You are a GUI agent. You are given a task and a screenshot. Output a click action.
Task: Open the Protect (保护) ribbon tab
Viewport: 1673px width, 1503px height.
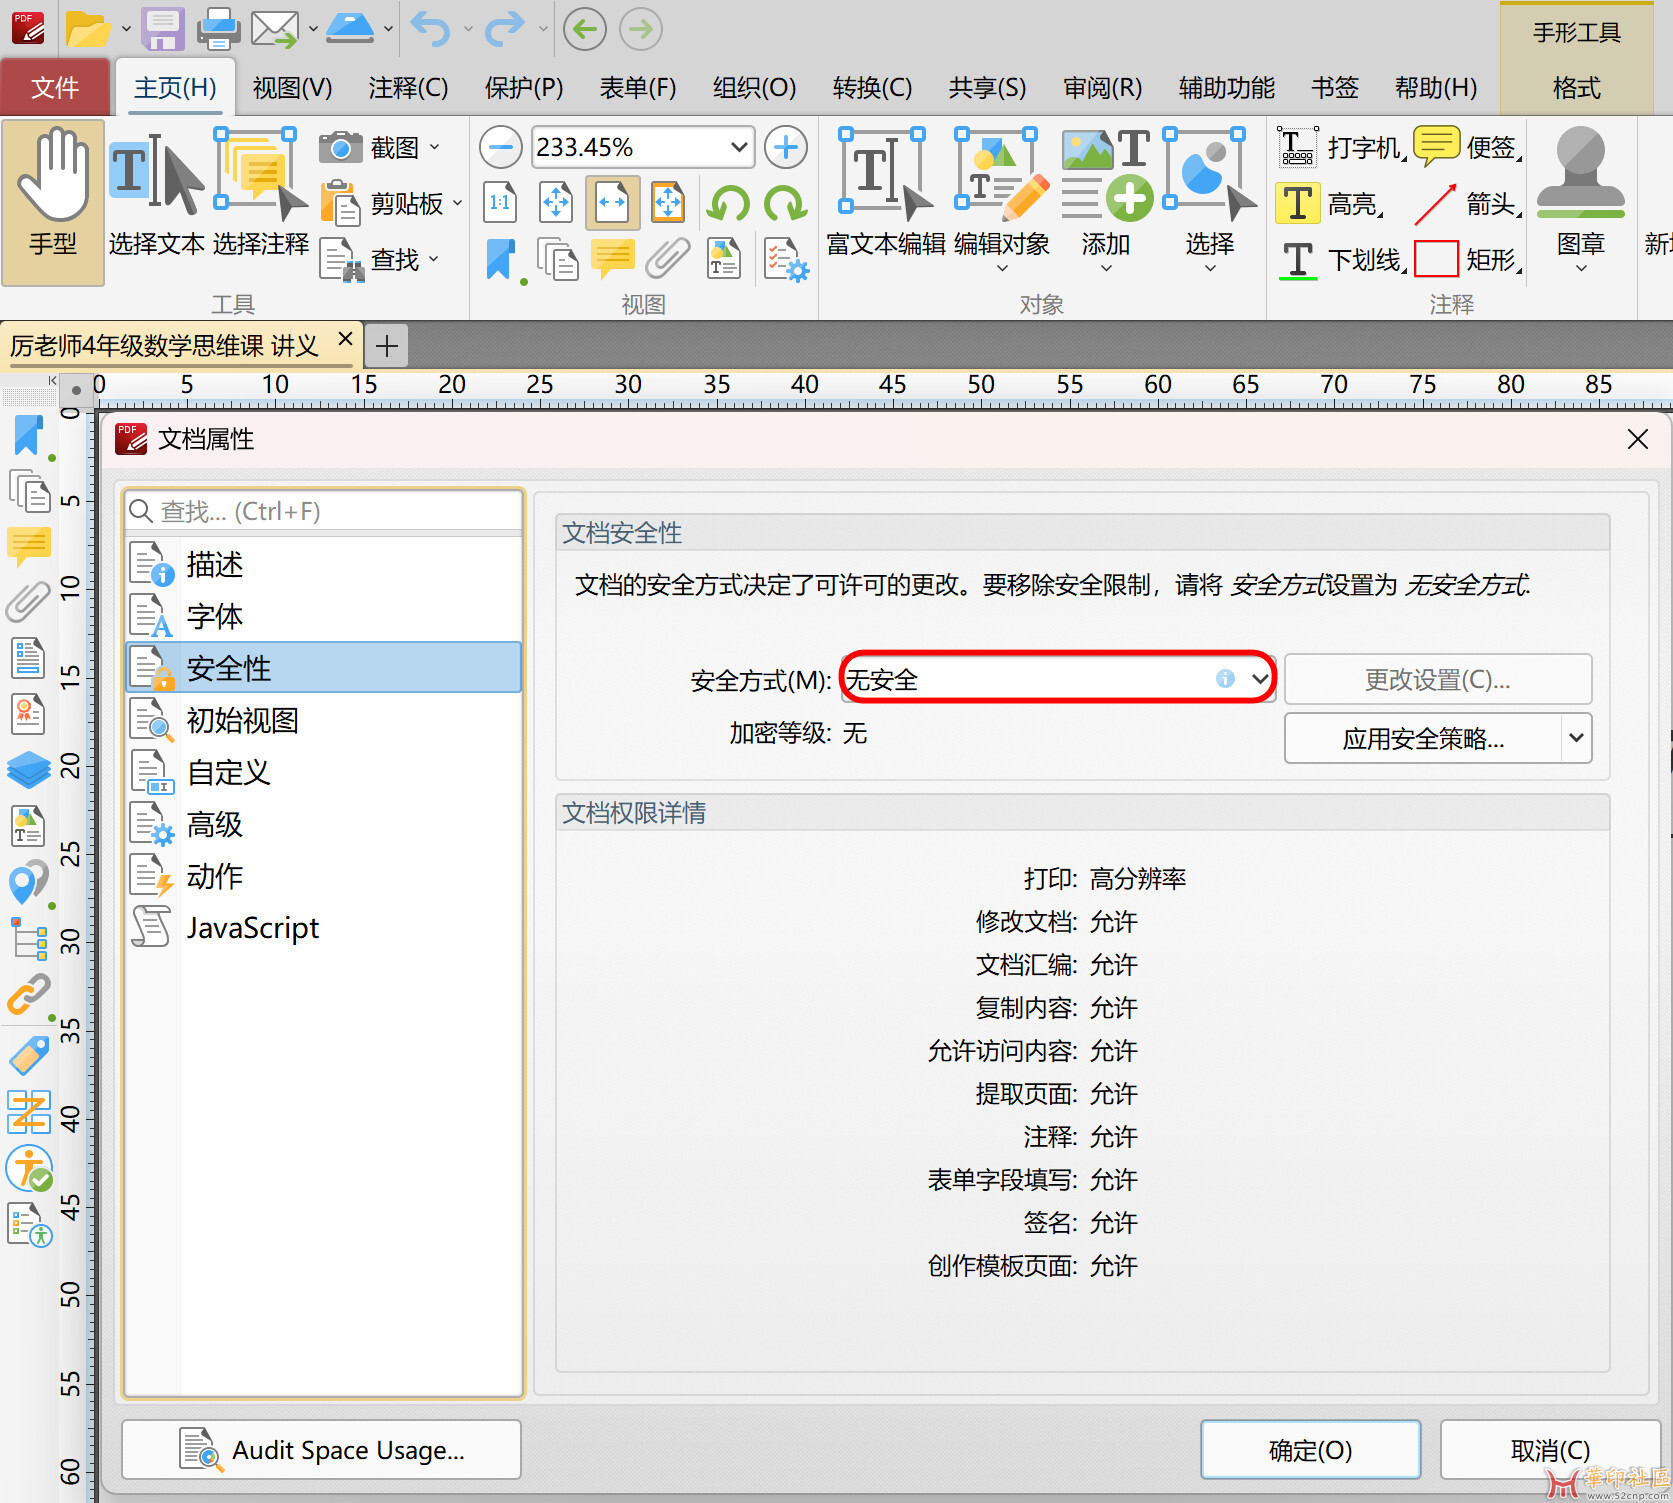523,88
